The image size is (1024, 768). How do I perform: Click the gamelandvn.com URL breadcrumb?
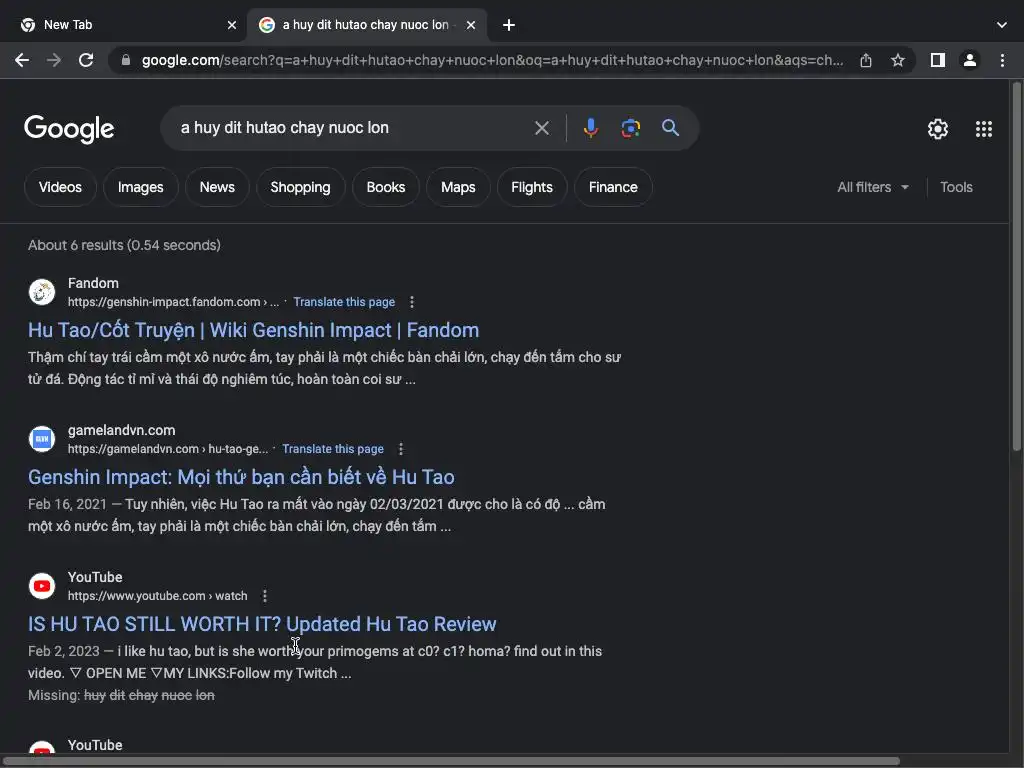point(168,449)
